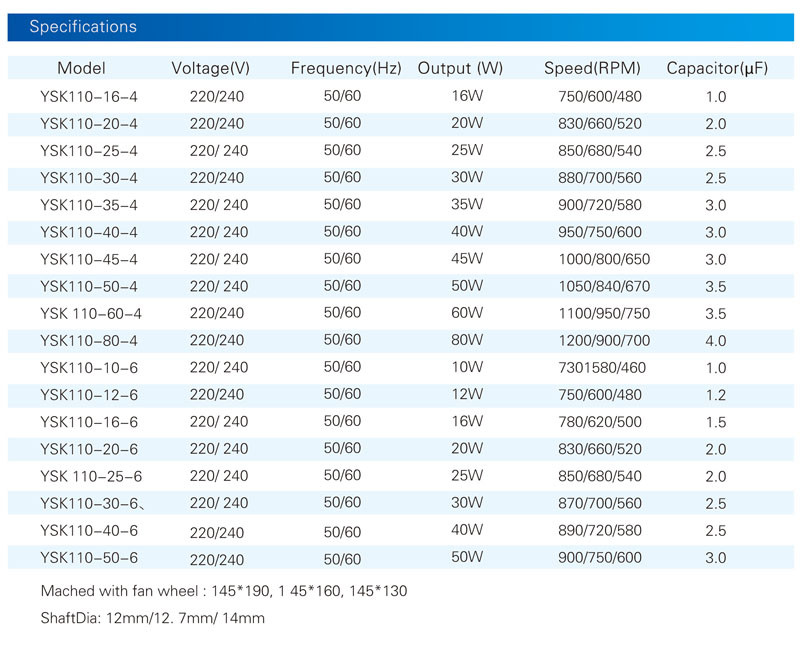Select the ShaftDia specification line

click(152, 618)
